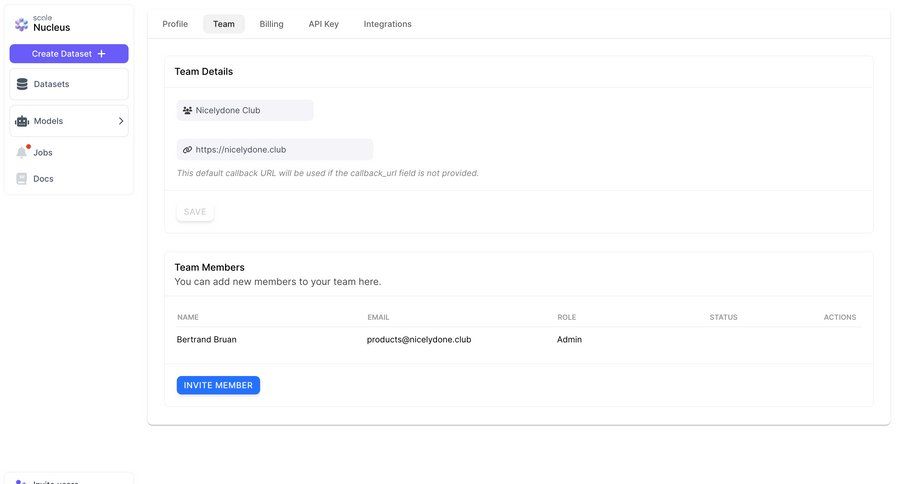Expand the Models submenu chevron
This screenshot has width=900, height=484.
click(x=121, y=121)
